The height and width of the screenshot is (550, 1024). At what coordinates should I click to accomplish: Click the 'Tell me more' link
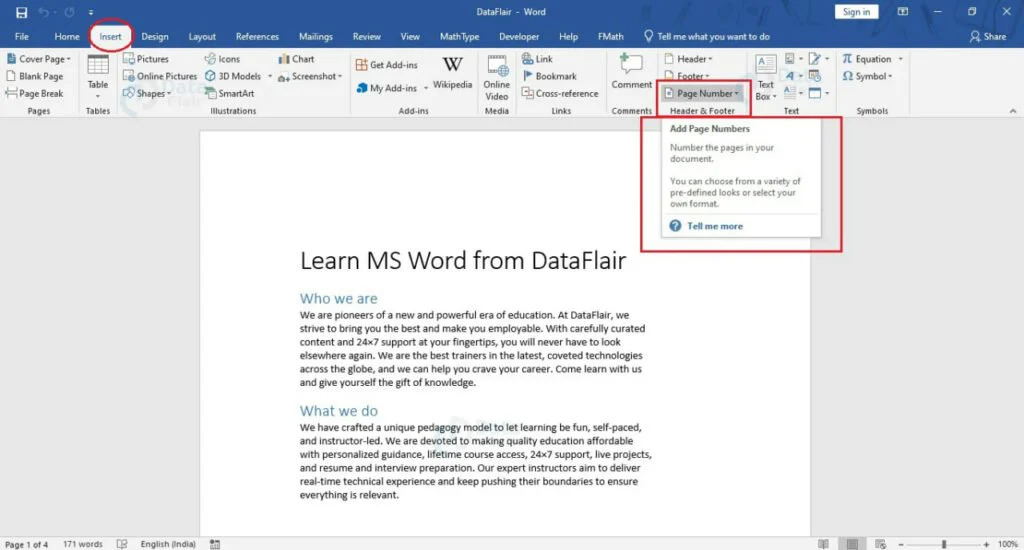(x=714, y=226)
